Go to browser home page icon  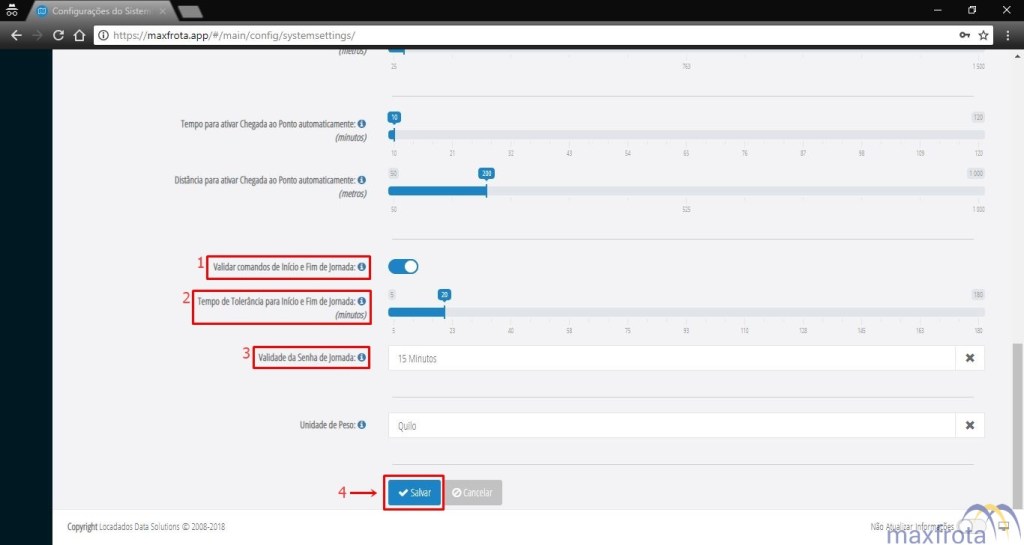pyautogui.click(x=80, y=35)
